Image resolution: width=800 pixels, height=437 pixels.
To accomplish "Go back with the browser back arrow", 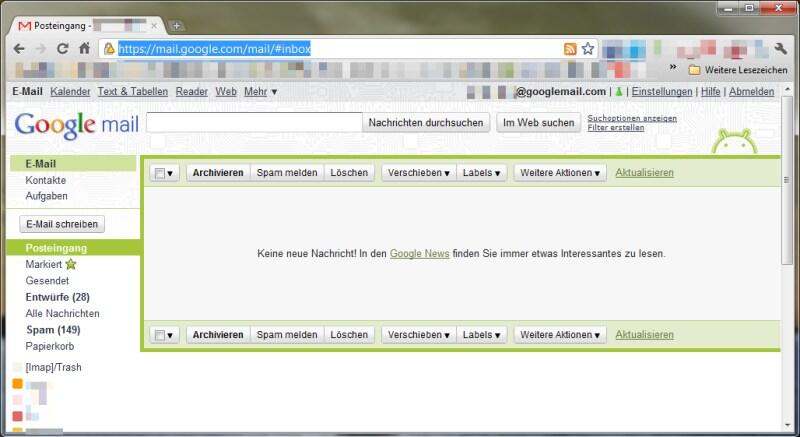I will (x=19, y=49).
